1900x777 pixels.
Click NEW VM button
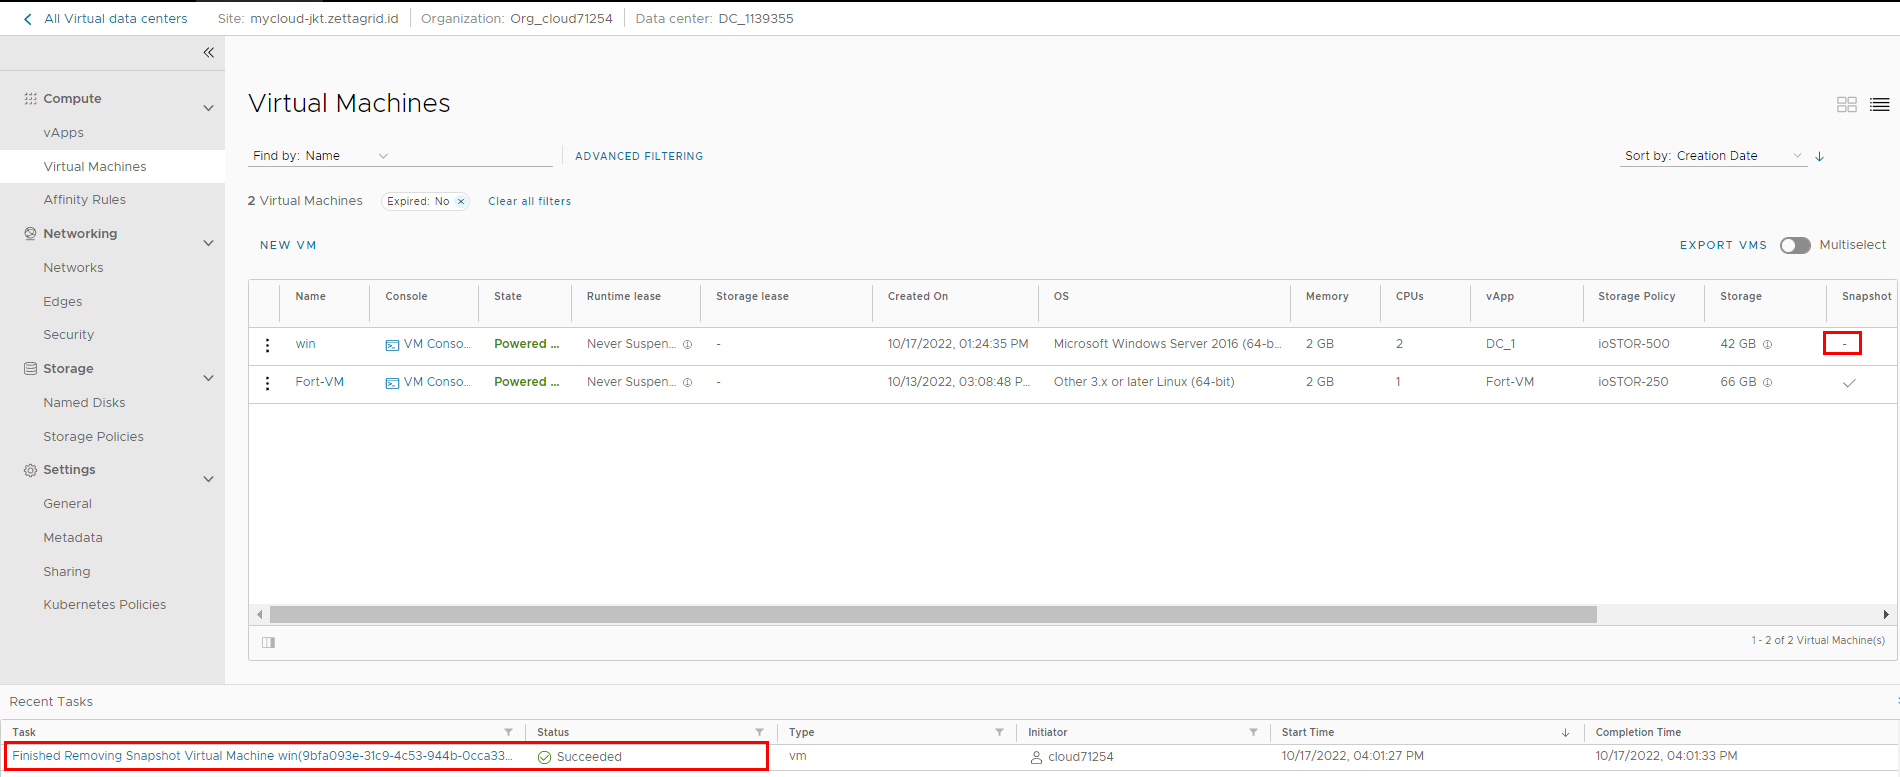point(288,245)
